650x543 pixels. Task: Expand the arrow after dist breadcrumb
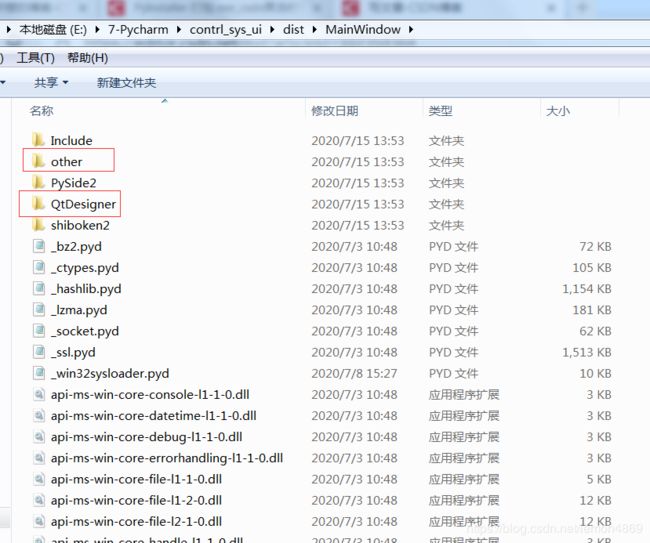315,29
